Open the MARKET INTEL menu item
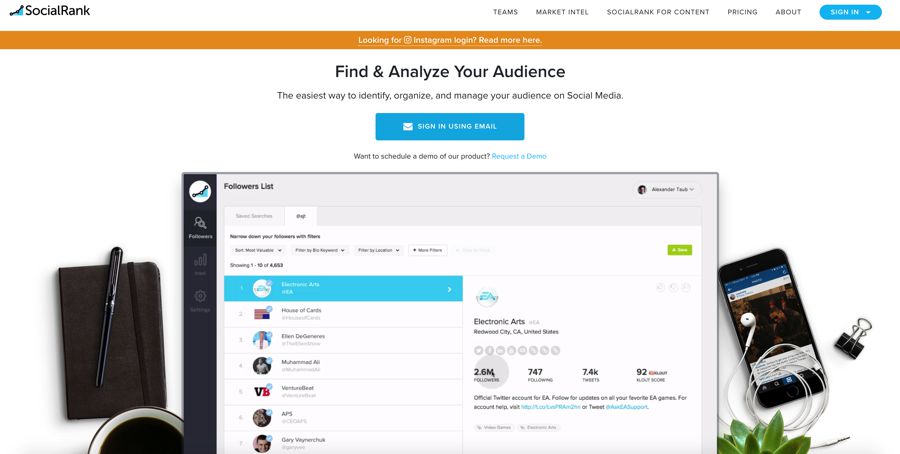Viewport: 900px width, 454px height. 562,12
